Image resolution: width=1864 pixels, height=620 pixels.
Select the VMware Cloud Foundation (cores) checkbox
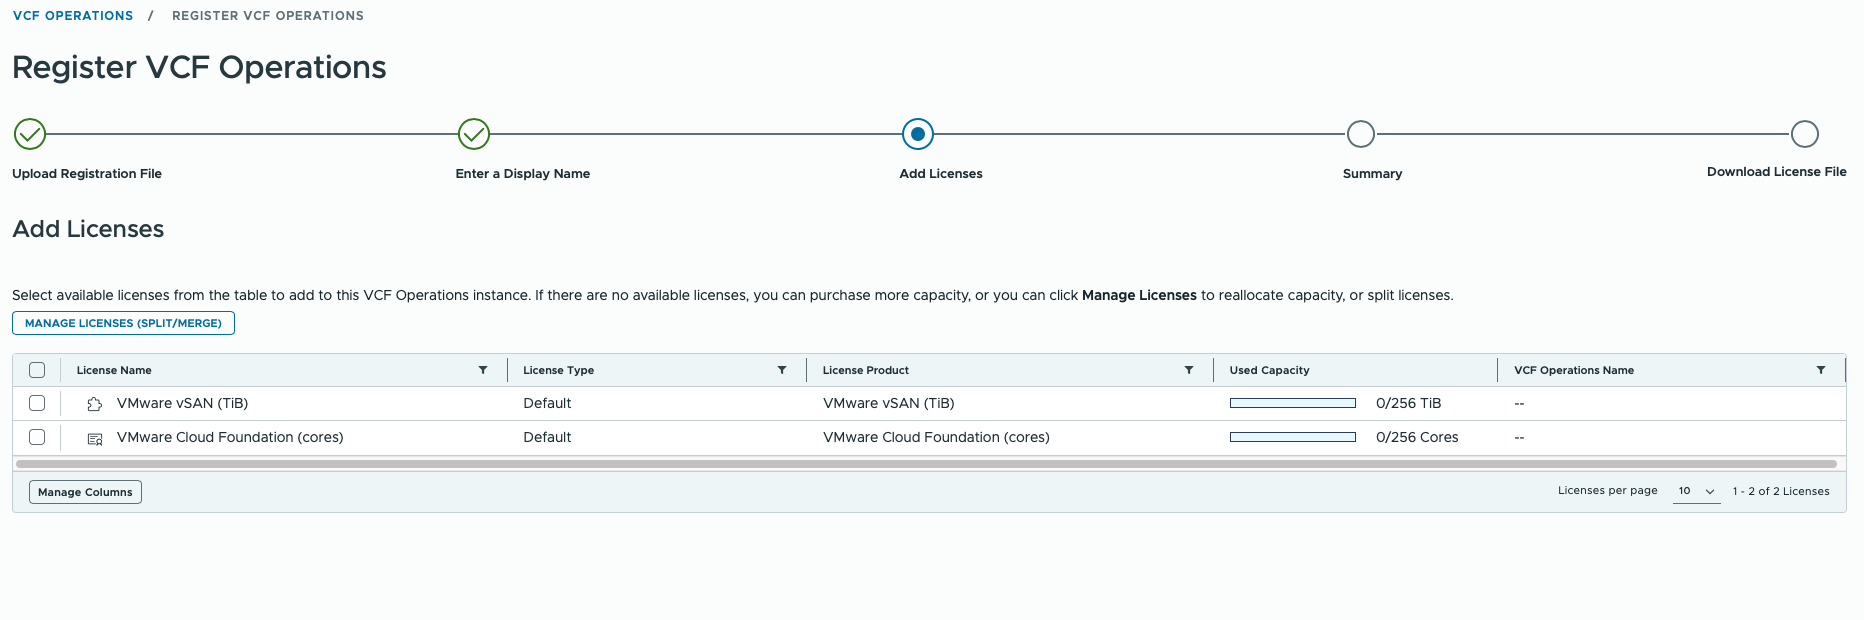coord(37,437)
